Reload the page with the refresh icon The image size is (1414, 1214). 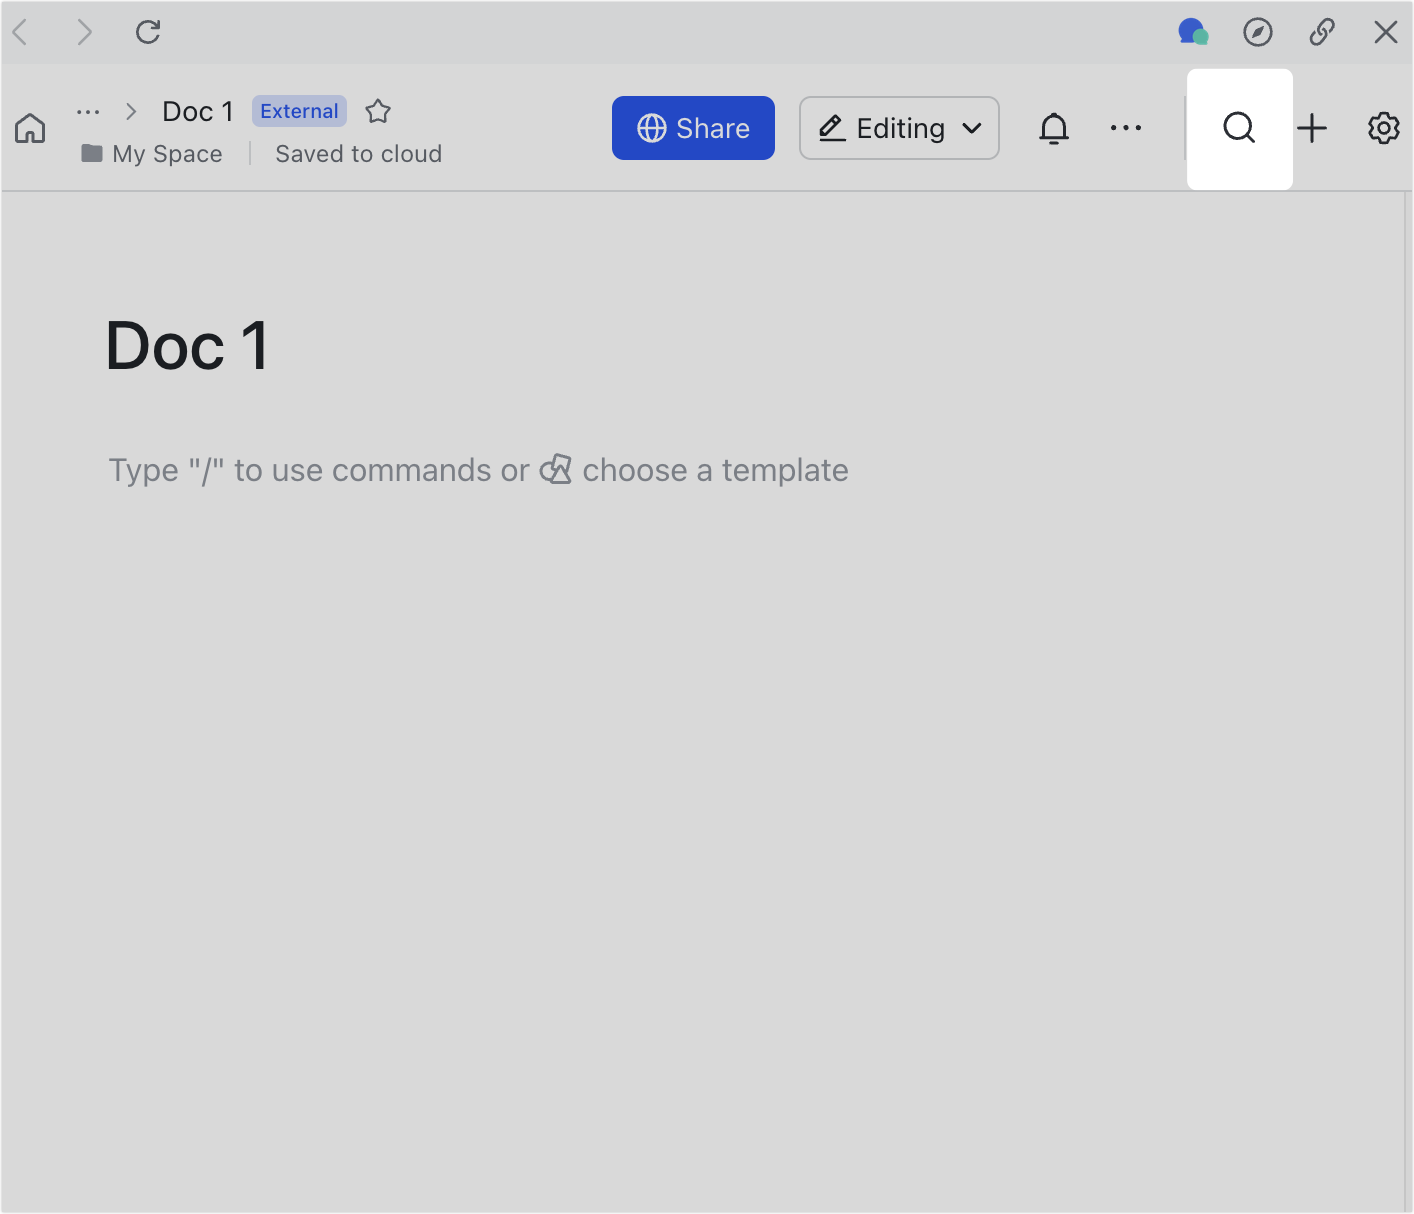pyautogui.click(x=148, y=31)
